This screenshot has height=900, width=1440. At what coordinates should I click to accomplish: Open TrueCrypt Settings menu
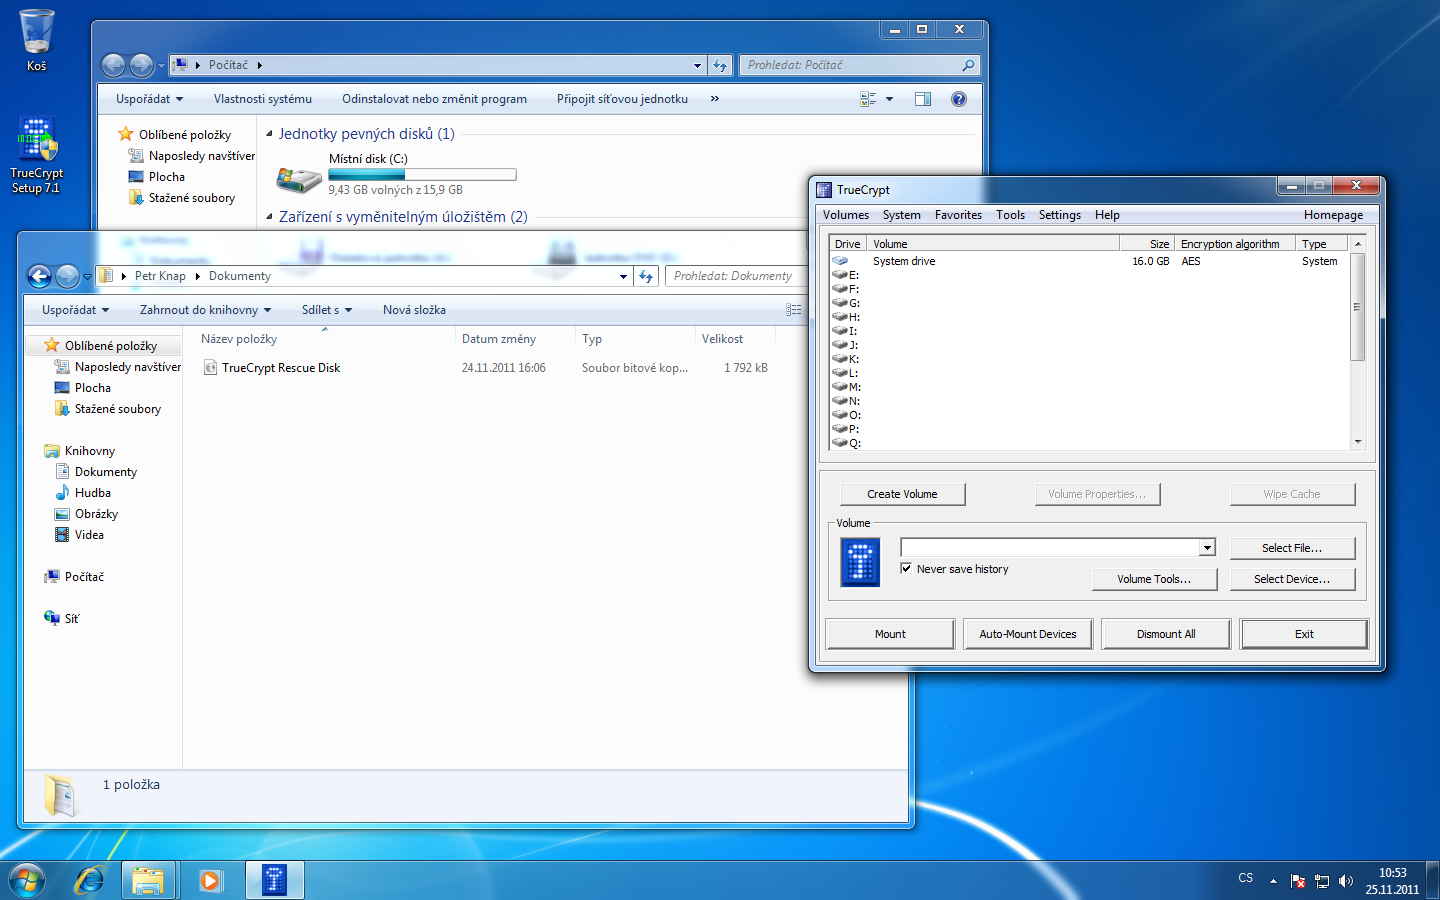tap(1059, 215)
